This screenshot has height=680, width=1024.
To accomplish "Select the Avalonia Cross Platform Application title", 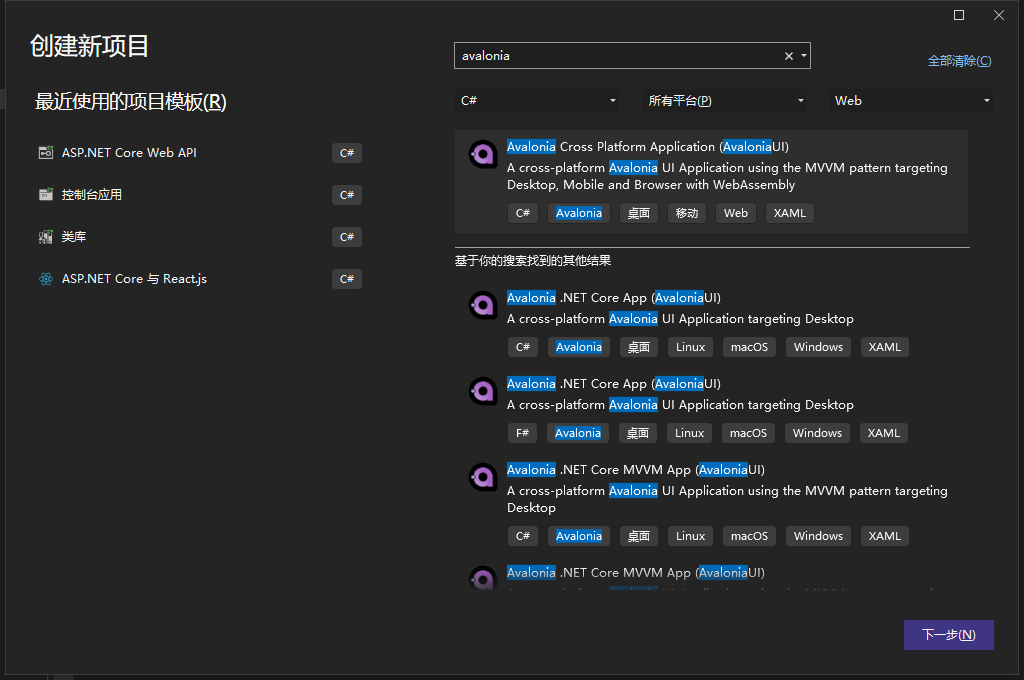I will pos(648,147).
